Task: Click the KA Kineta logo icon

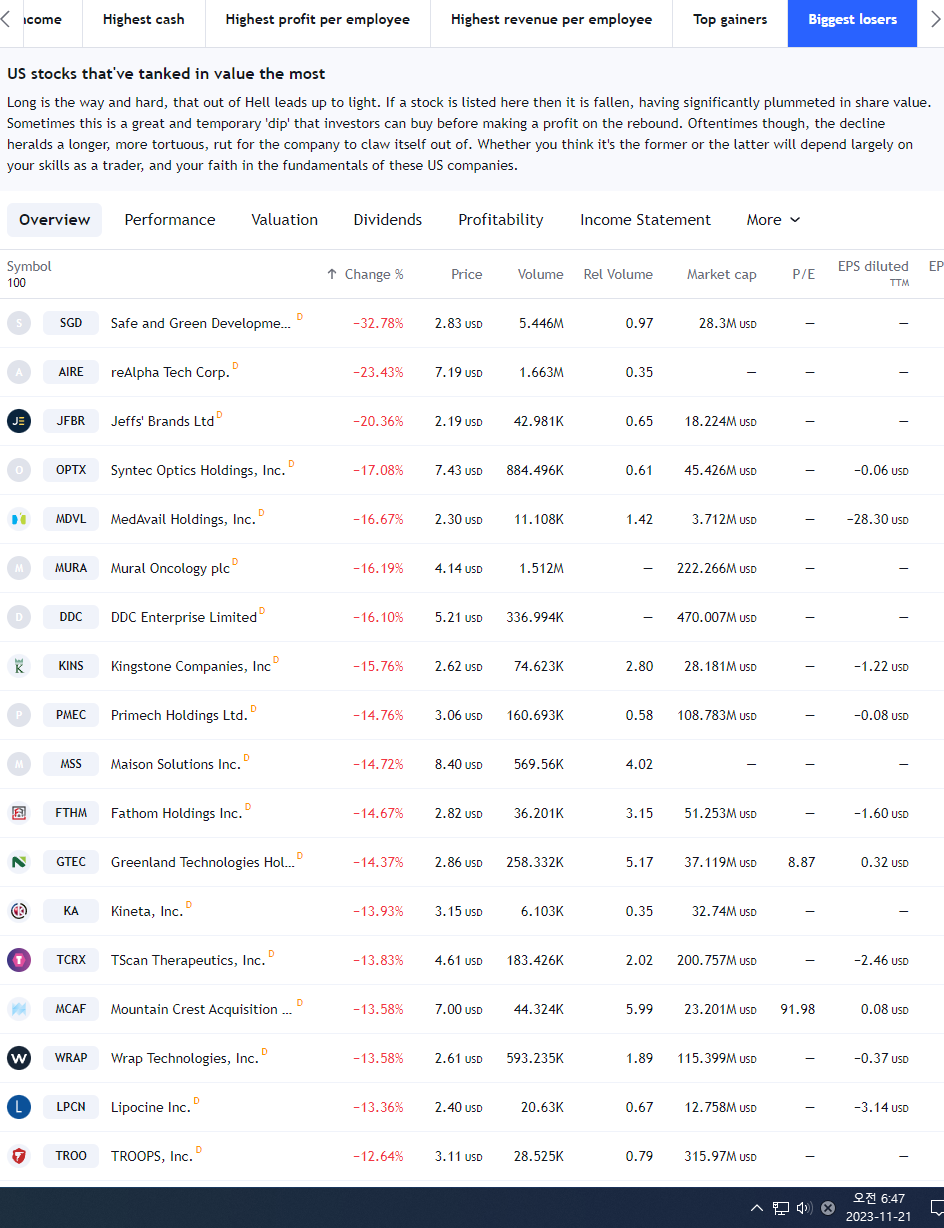Action: [19, 911]
